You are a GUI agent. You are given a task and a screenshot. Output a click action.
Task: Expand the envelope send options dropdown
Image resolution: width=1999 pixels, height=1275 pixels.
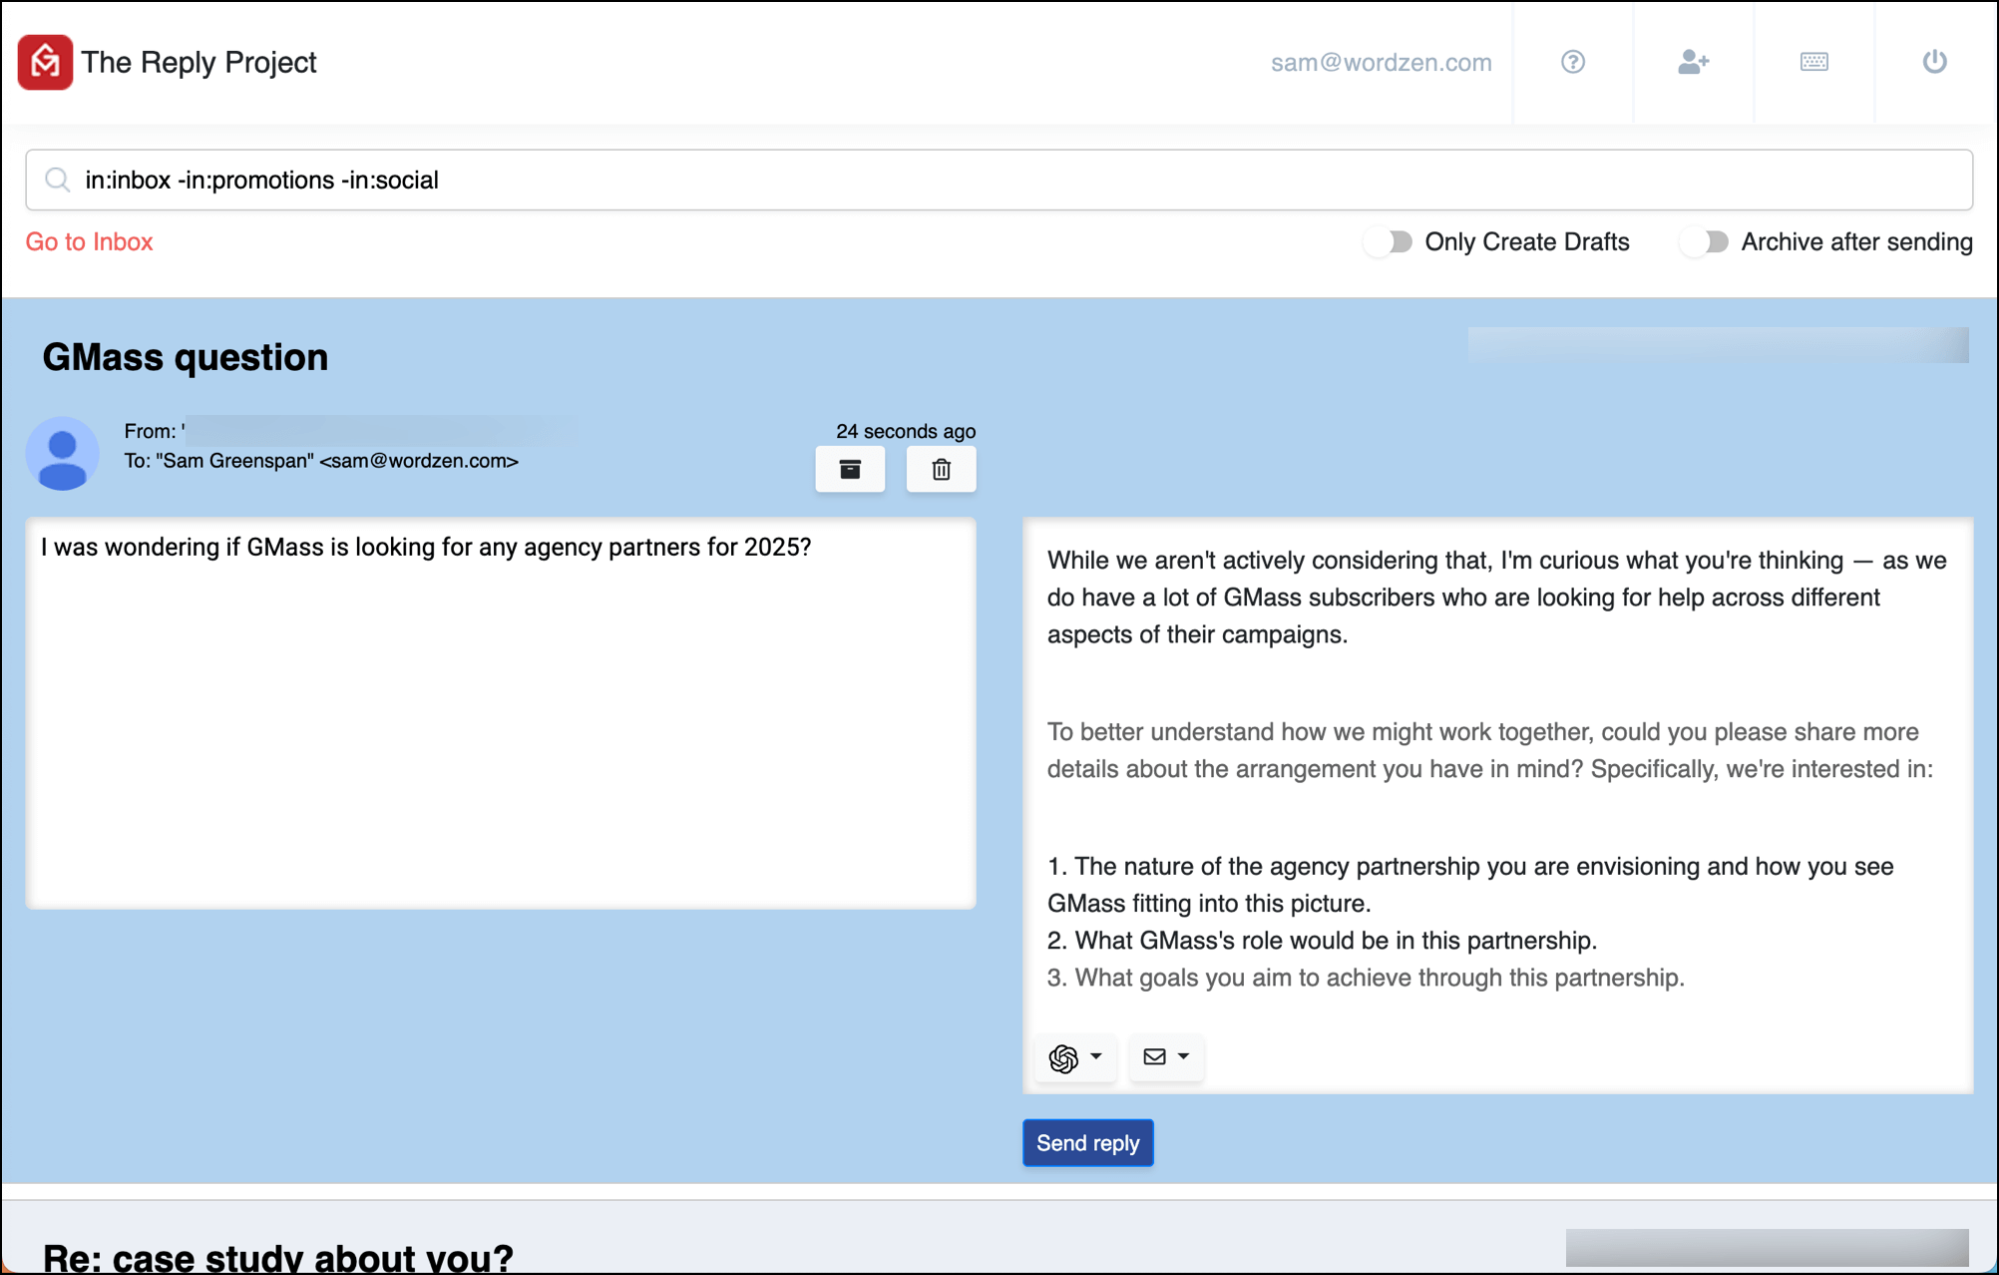[1166, 1057]
